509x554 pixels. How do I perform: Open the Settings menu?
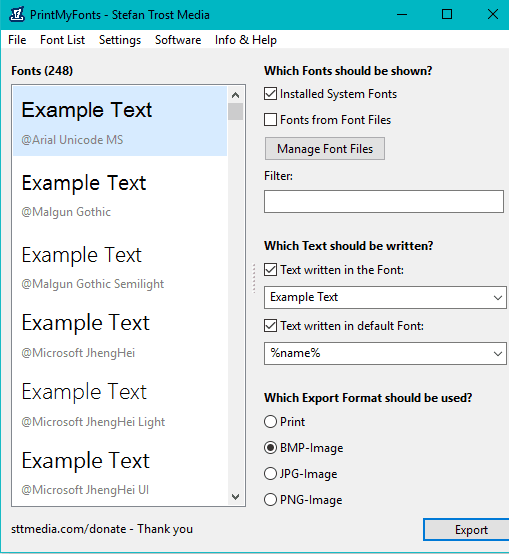[x=120, y=40]
